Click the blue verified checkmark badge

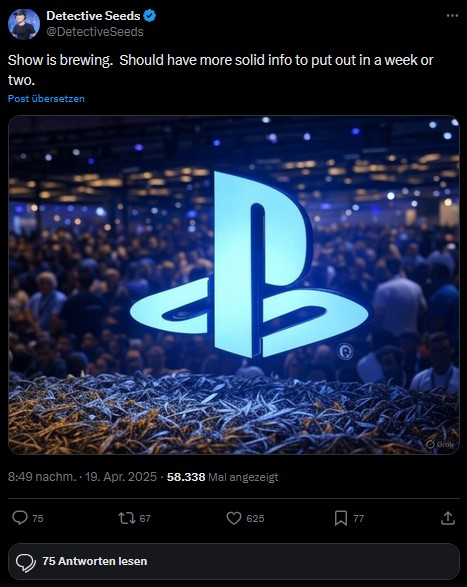[150, 16]
